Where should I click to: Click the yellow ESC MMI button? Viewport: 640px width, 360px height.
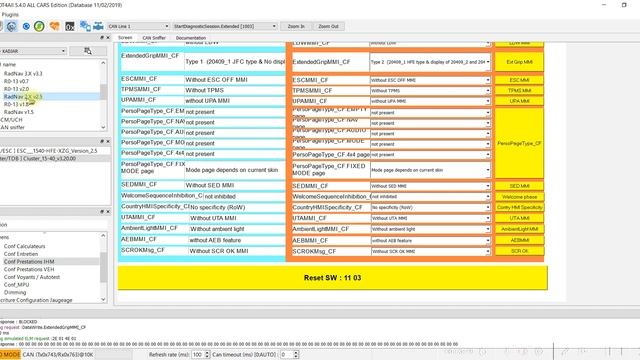point(519,80)
